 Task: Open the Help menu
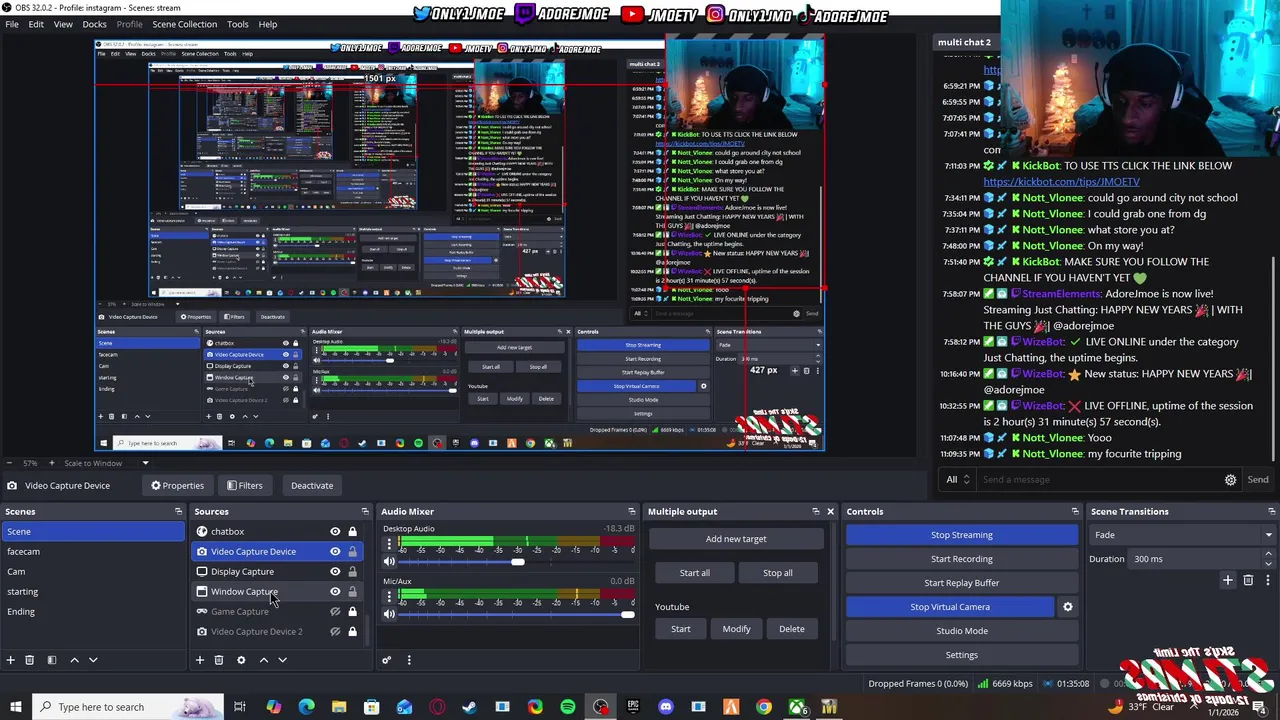[x=268, y=24]
